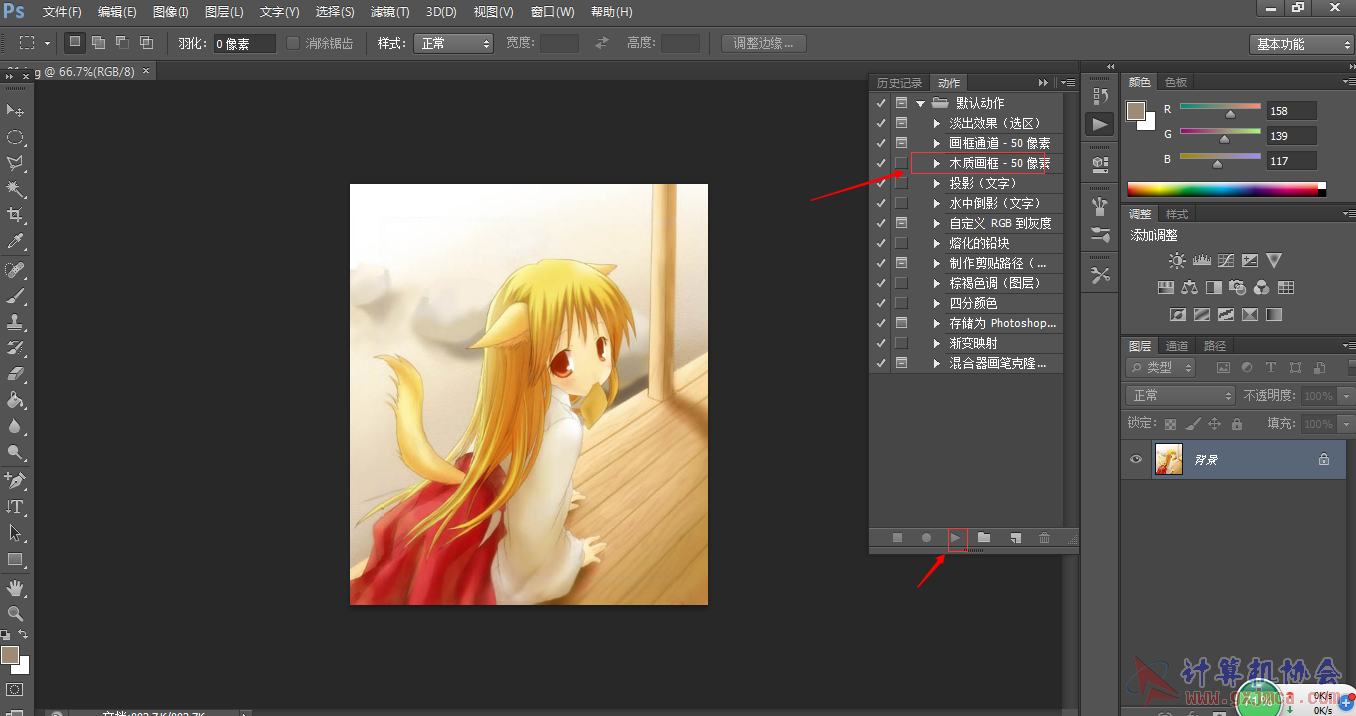
Task: Select the Rectangle shape tool
Action: [x=15, y=559]
